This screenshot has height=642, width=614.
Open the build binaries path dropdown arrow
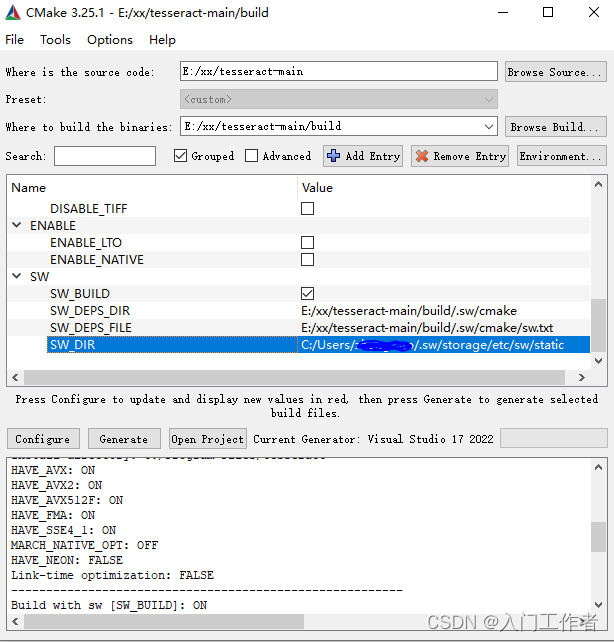pos(488,127)
